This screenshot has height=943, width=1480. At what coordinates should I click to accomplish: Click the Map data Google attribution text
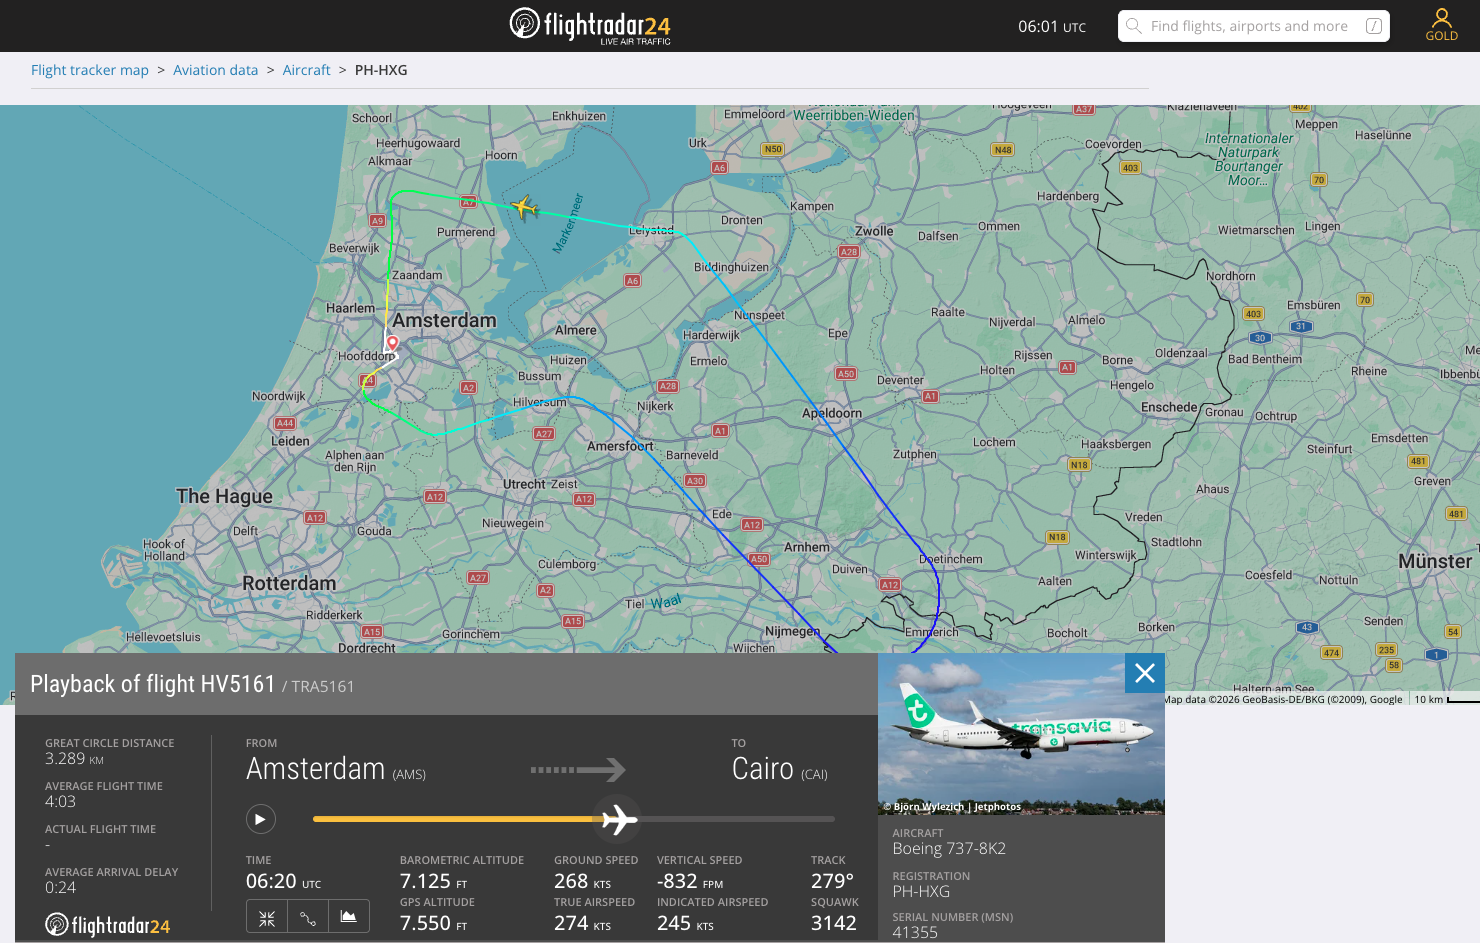click(x=1283, y=700)
